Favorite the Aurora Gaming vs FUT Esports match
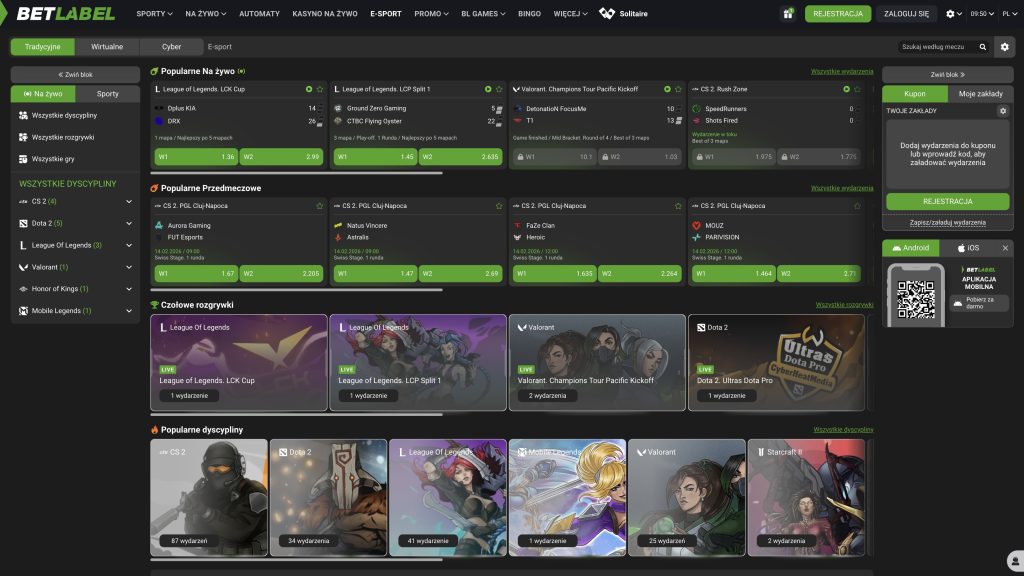 319,206
